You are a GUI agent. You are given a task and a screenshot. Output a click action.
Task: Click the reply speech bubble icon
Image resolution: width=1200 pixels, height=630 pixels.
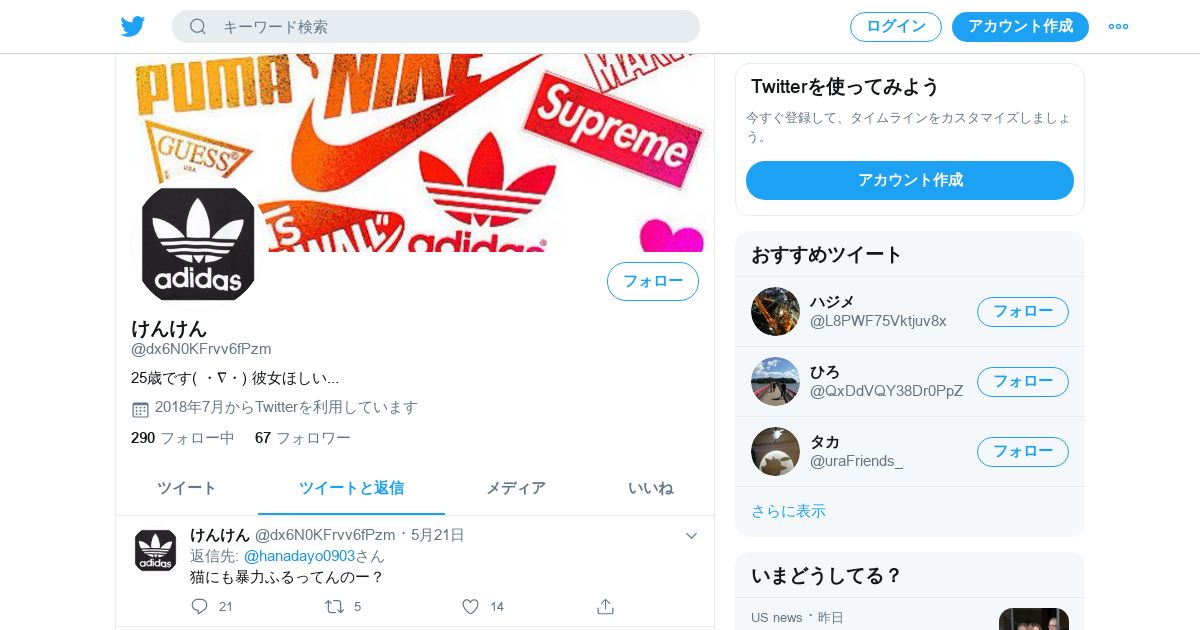click(x=199, y=606)
